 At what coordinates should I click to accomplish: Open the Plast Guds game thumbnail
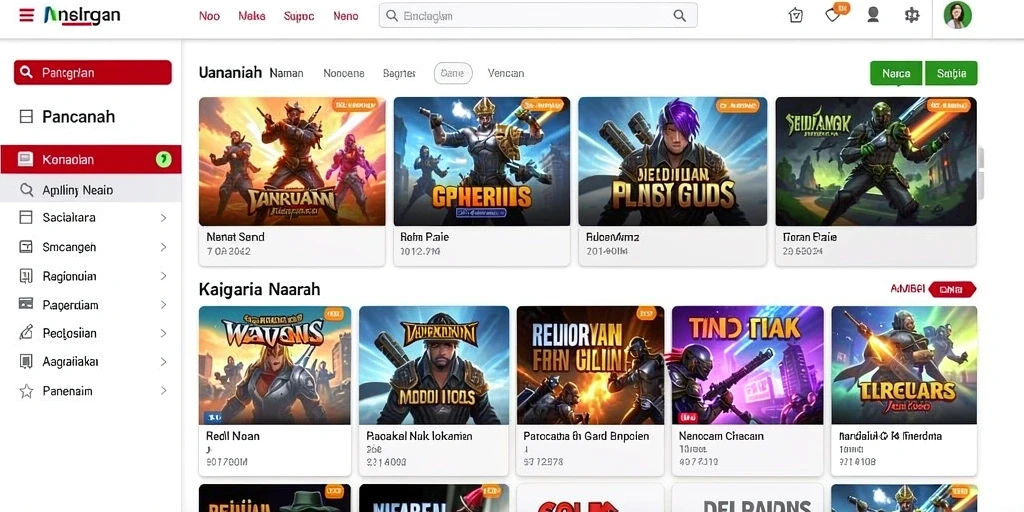pyautogui.click(x=673, y=161)
